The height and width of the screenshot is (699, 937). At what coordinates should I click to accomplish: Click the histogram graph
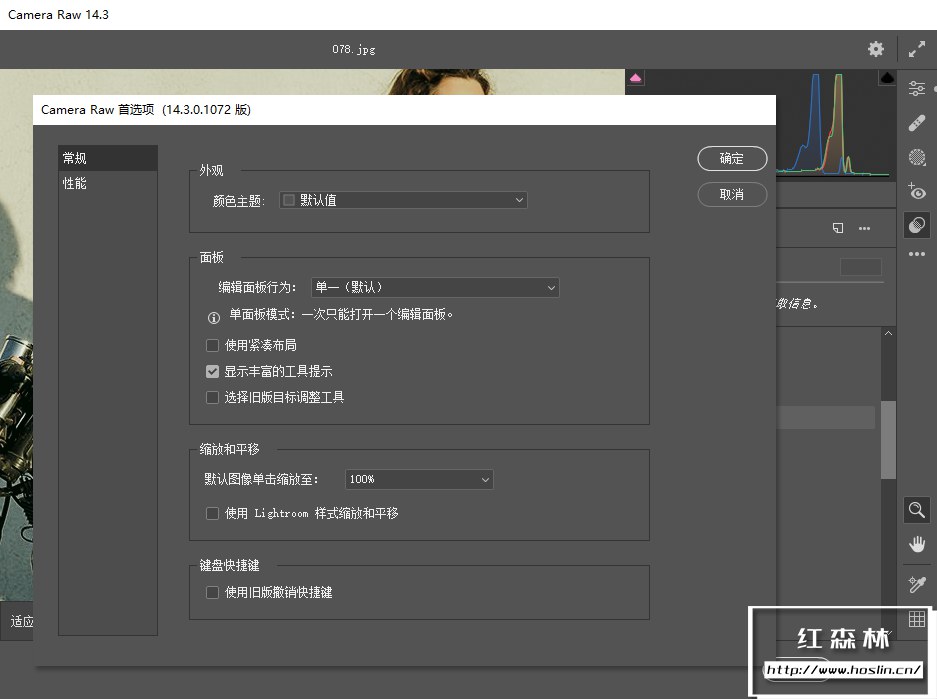click(x=831, y=124)
